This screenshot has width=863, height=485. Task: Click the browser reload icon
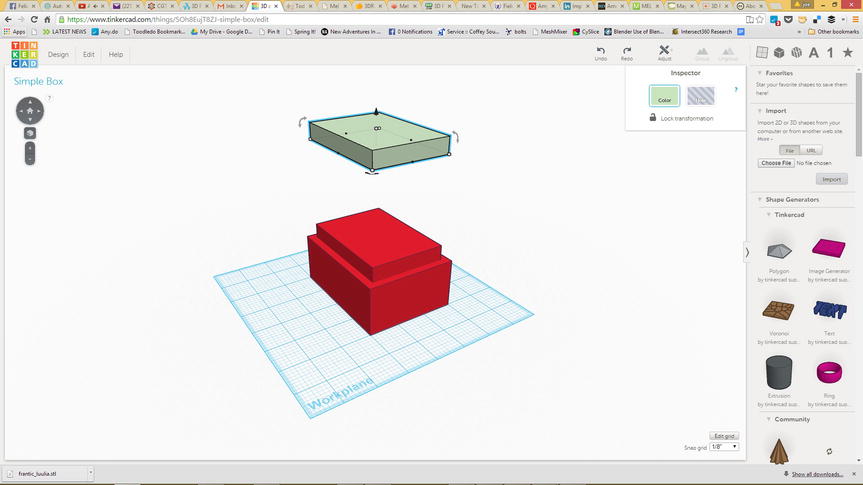[34, 19]
